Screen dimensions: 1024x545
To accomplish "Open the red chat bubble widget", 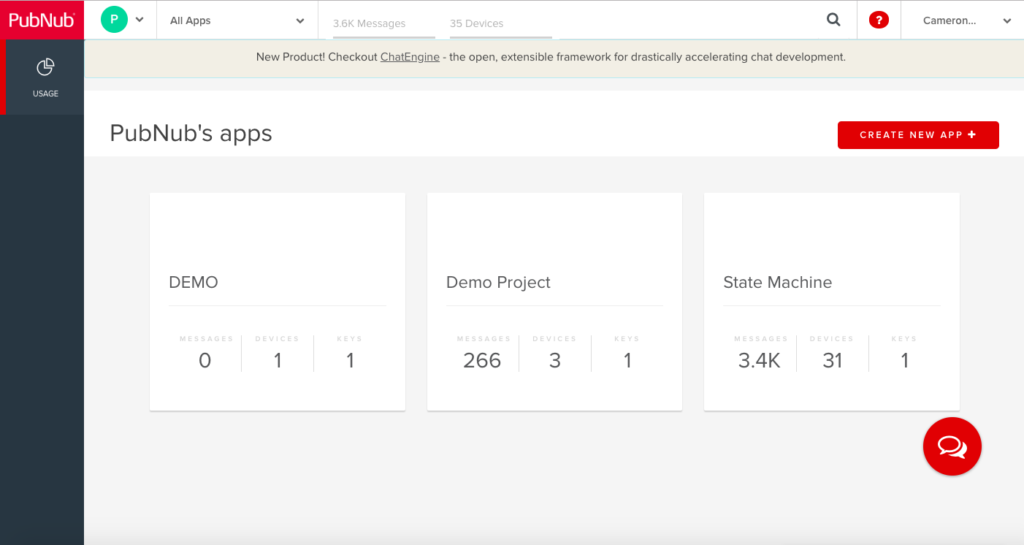I will pos(951,446).
